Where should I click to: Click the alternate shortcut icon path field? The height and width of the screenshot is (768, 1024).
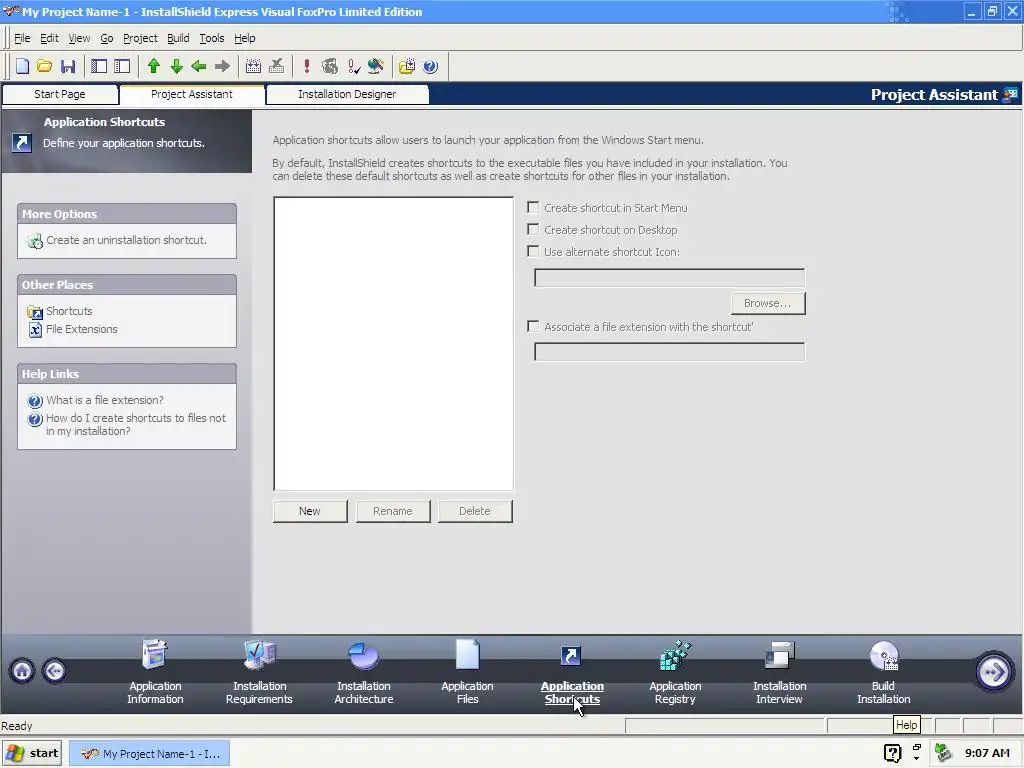coord(669,278)
